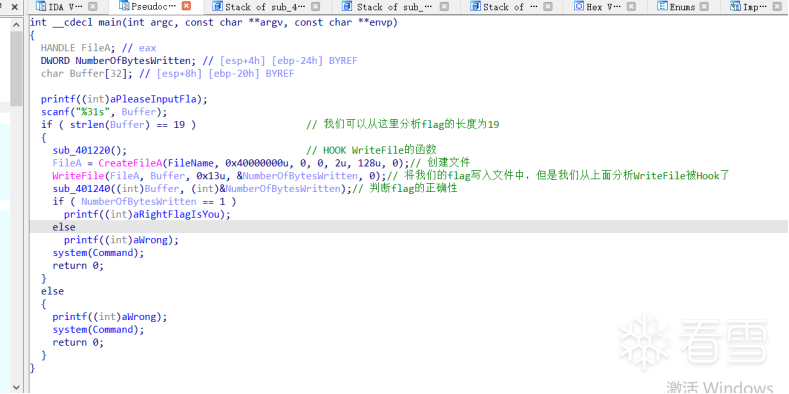The image size is (789, 394).
Task: Click the scanf function call
Action: pos(55,112)
